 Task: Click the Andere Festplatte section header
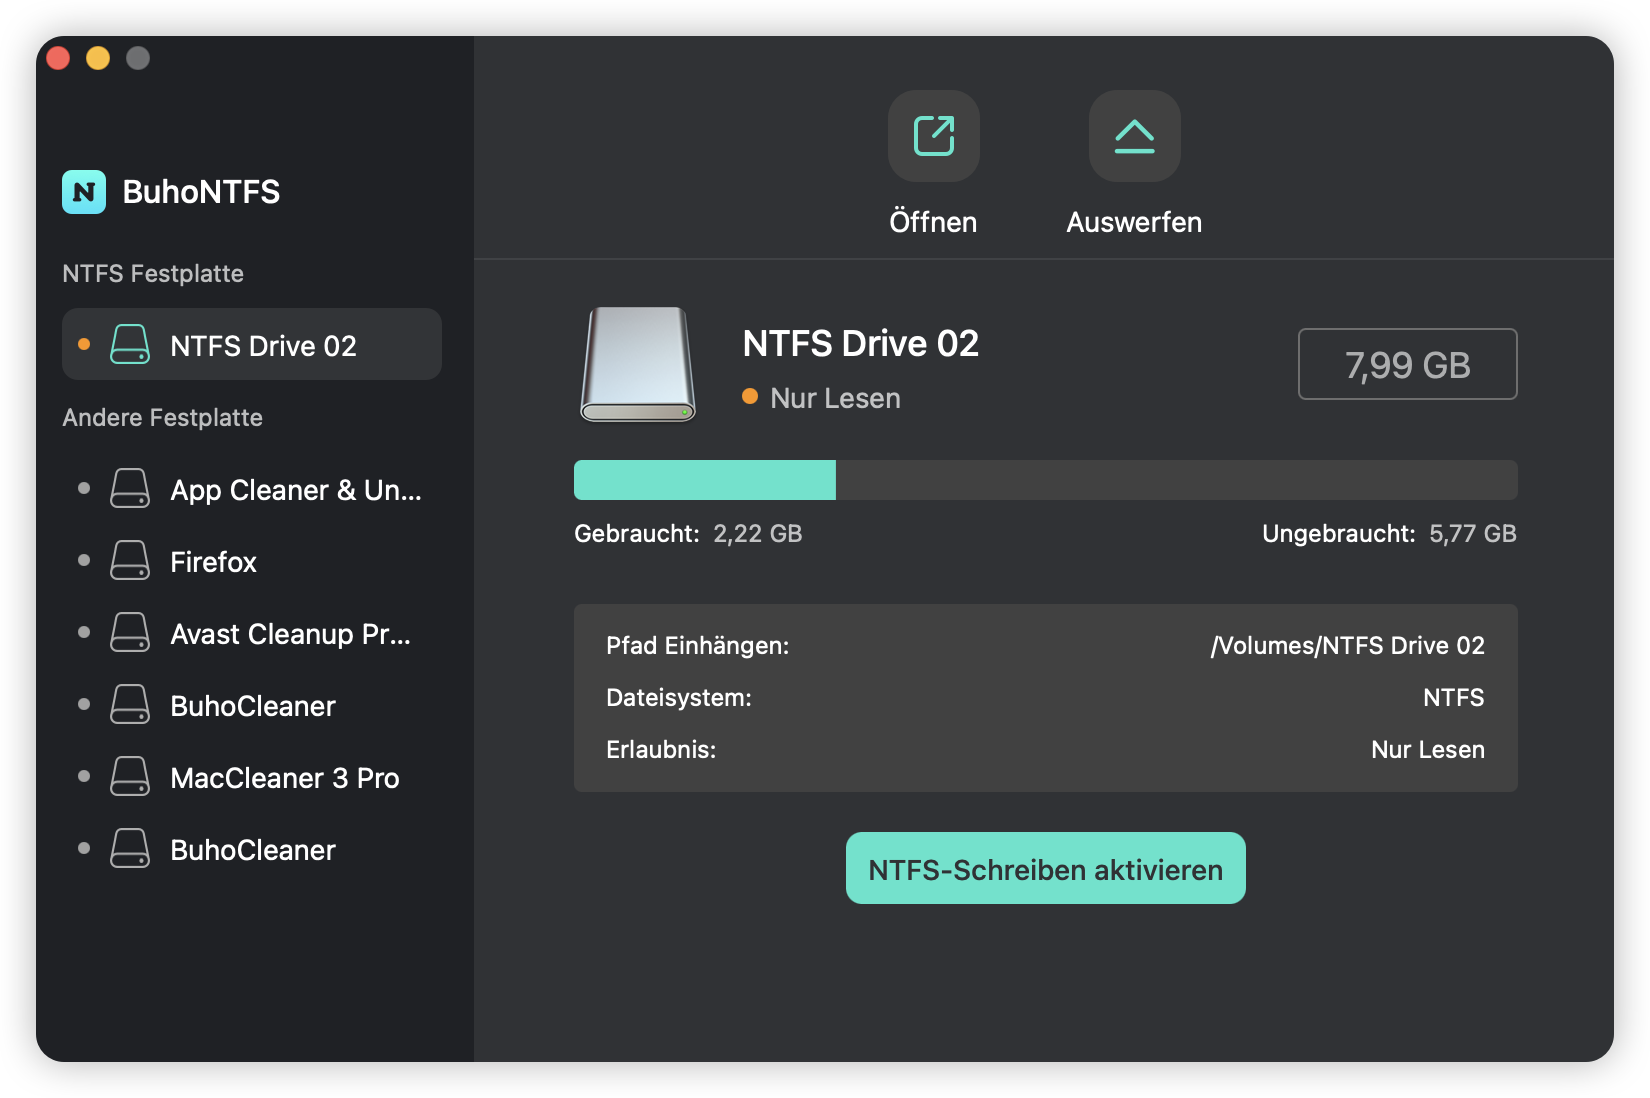pos(162,417)
